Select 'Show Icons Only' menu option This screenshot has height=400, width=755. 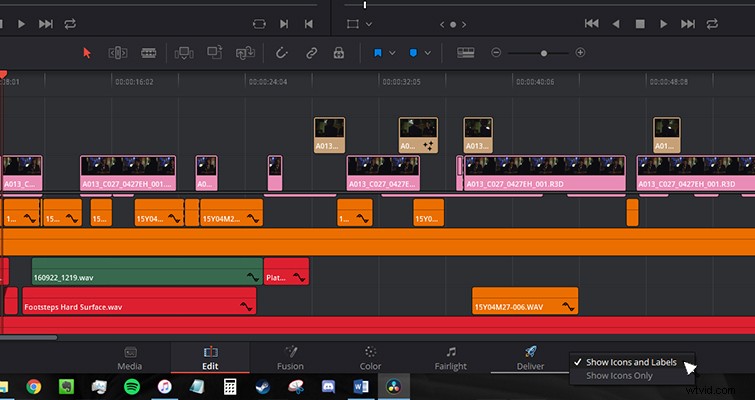pyautogui.click(x=619, y=376)
